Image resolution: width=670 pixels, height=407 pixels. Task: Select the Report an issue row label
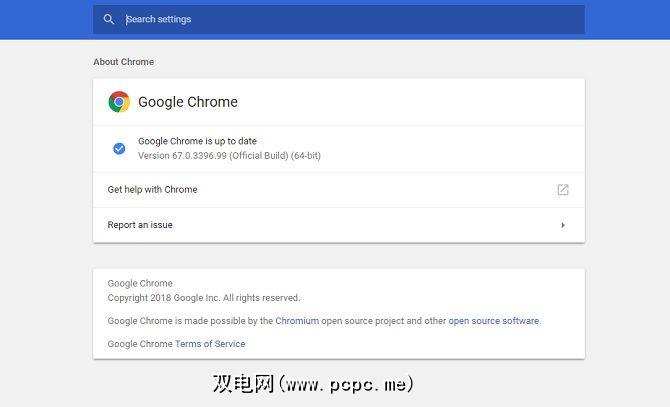click(x=140, y=225)
